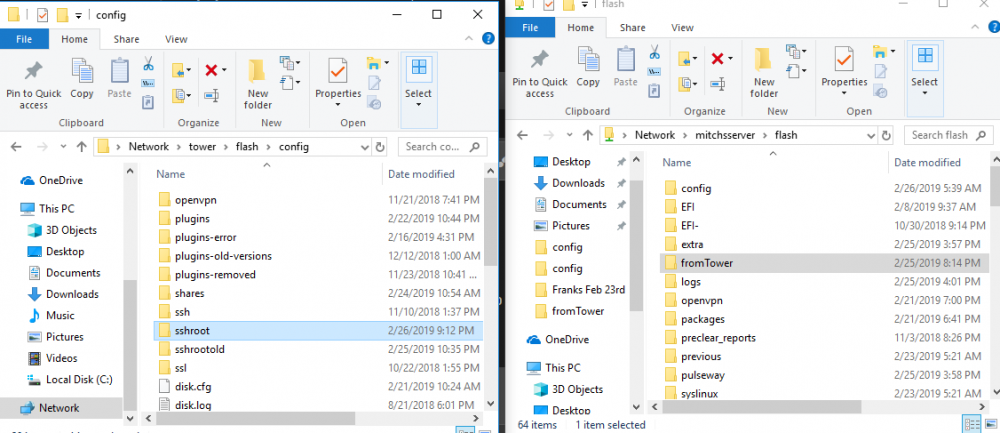Click red Delete X in flash window

pos(717,59)
